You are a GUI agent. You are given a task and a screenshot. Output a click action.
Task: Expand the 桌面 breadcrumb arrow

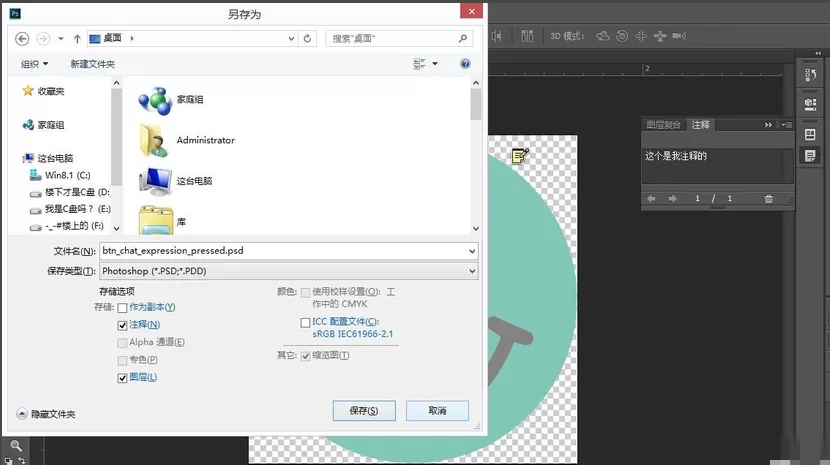coord(132,39)
